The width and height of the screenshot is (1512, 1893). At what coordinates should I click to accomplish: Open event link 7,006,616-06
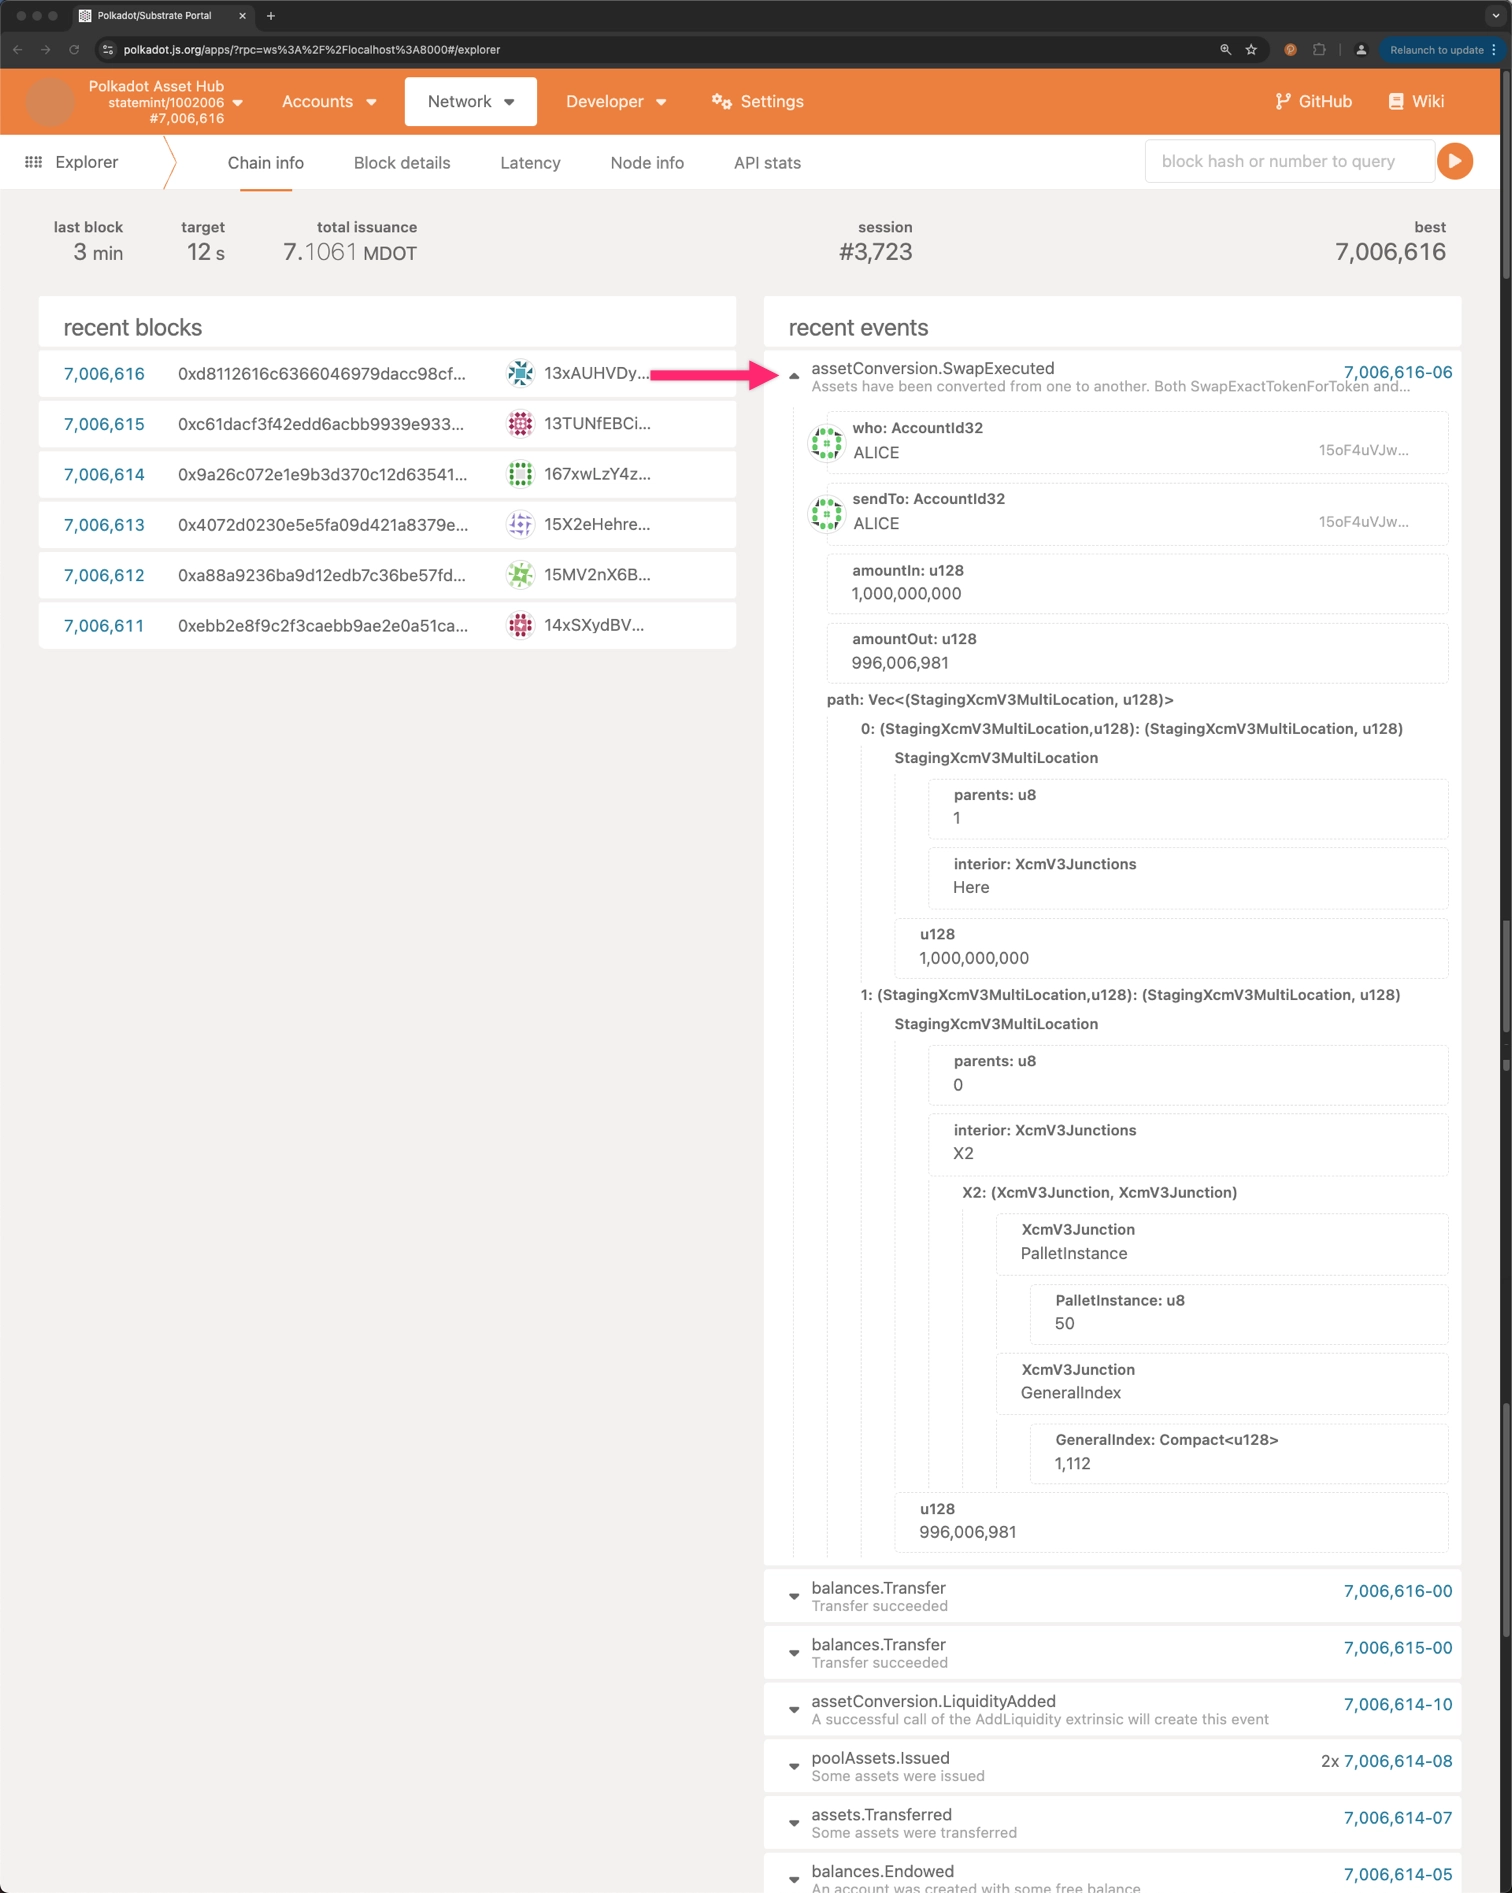(x=1397, y=372)
